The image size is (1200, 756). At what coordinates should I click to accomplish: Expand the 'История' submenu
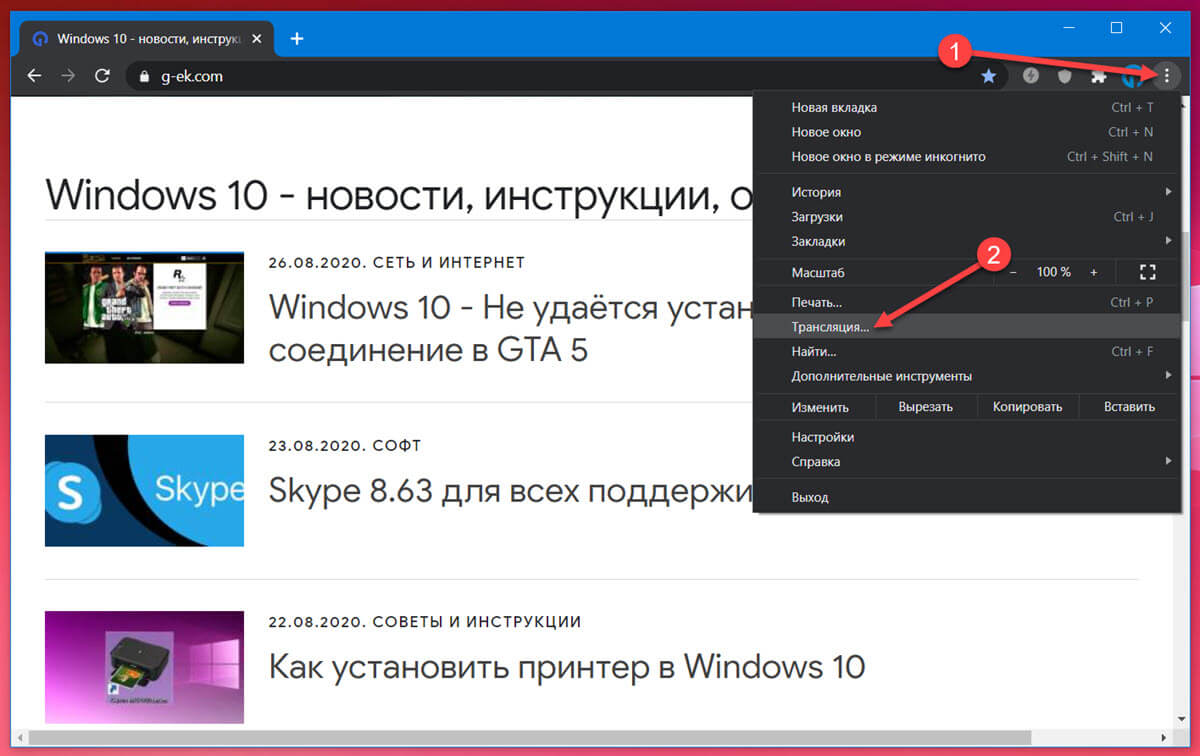967,192
